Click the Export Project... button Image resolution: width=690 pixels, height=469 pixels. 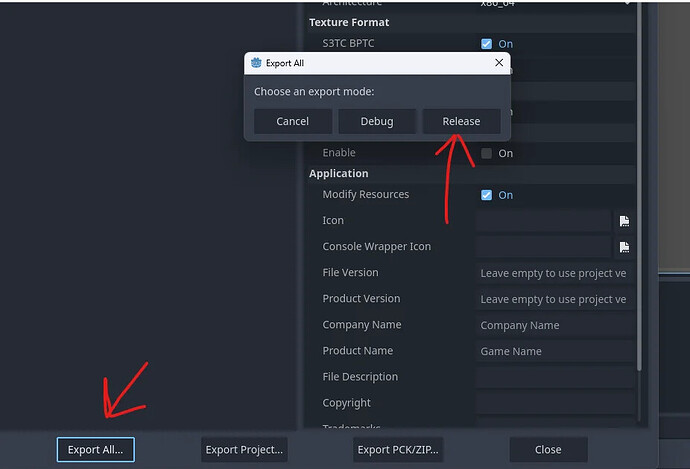pos(244,450)
